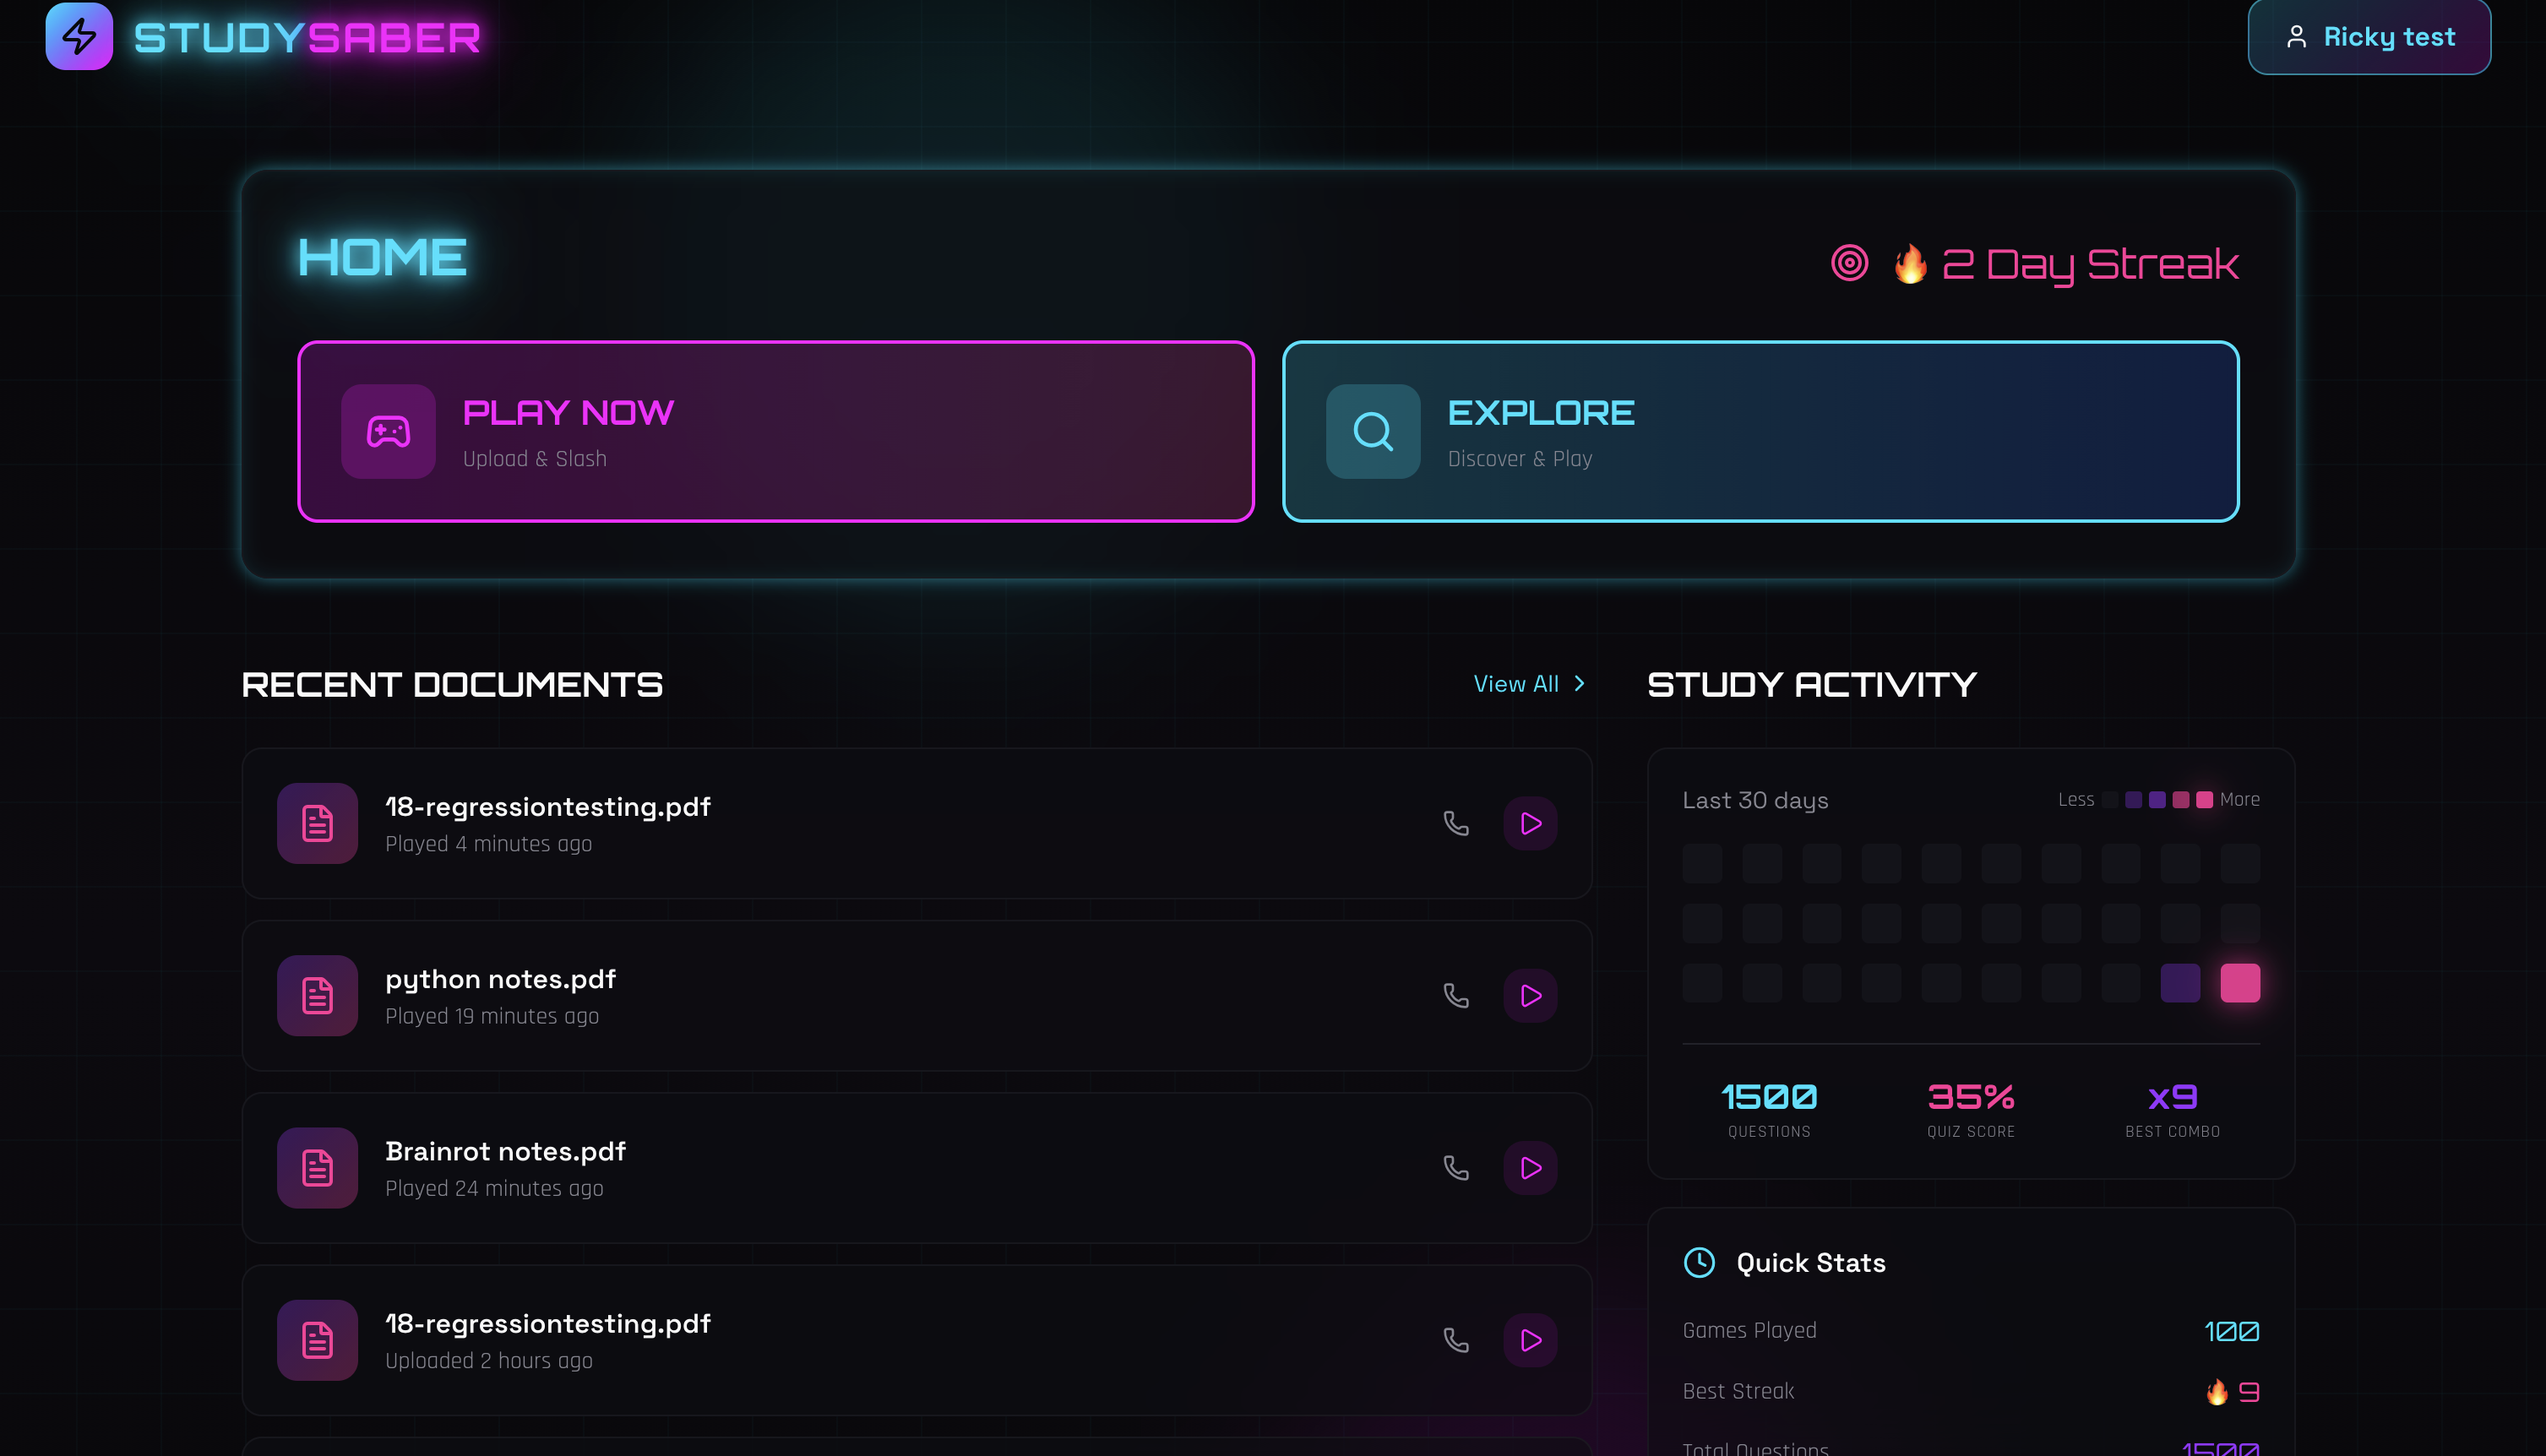Click the chevron next to View All
This screenshot has width=2546, height=1456.
pos(1579,684)
